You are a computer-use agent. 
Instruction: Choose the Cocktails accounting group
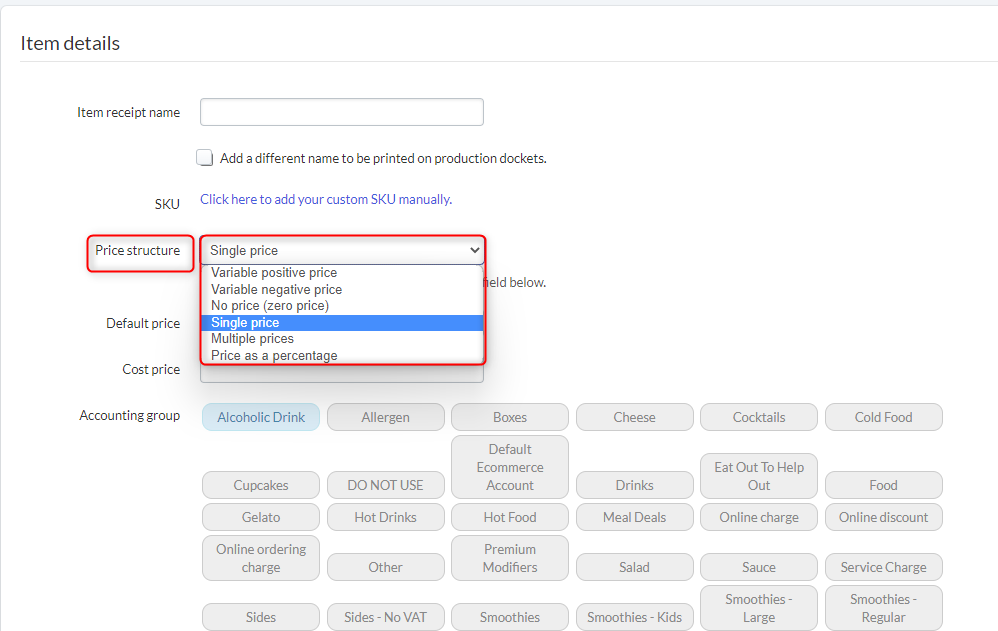(x=759, y=417)
